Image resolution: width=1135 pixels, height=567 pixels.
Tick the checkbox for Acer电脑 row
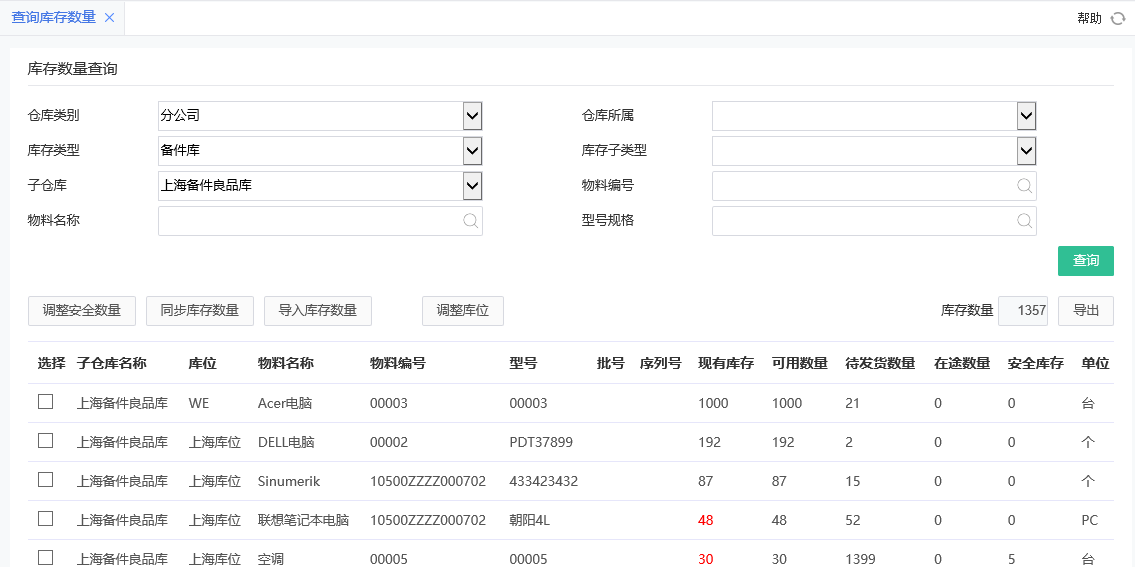point(45,402)
